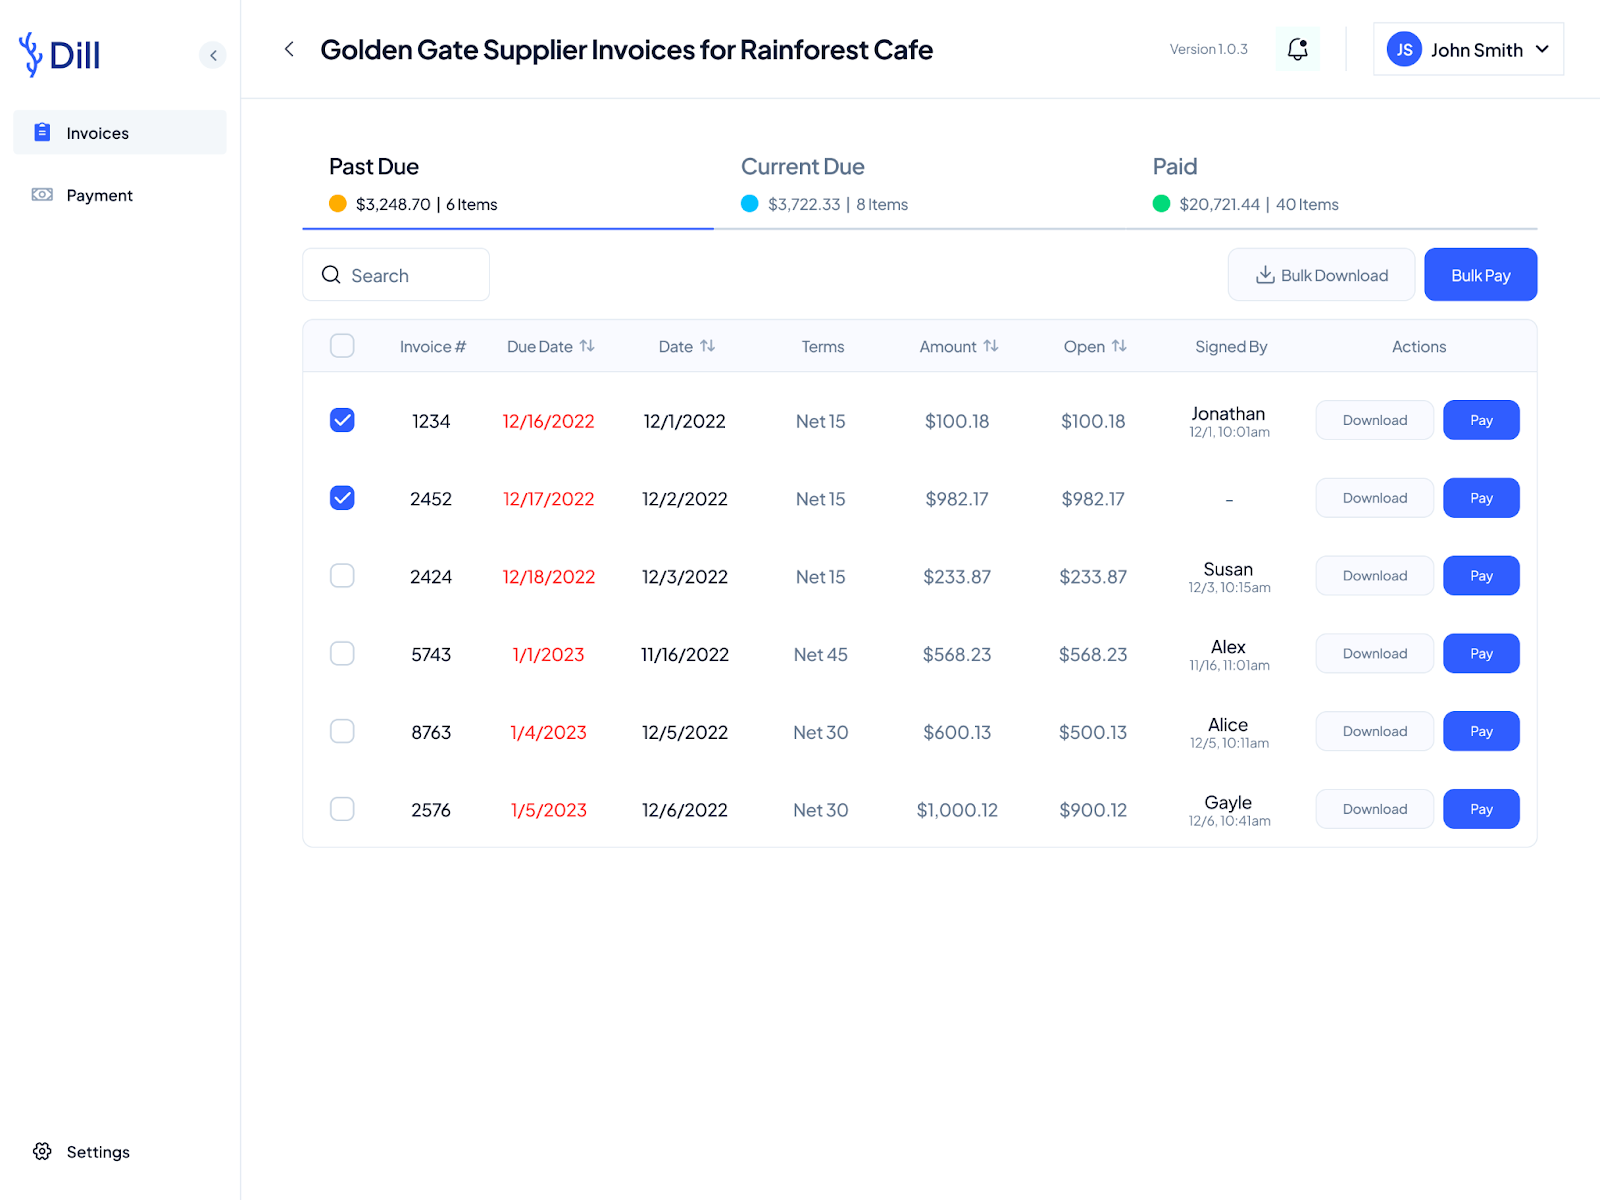Viewport: 1600px width, 1200px height.
Task: Uncheck invoice 1234 checkbox
Action: point(342,420)
